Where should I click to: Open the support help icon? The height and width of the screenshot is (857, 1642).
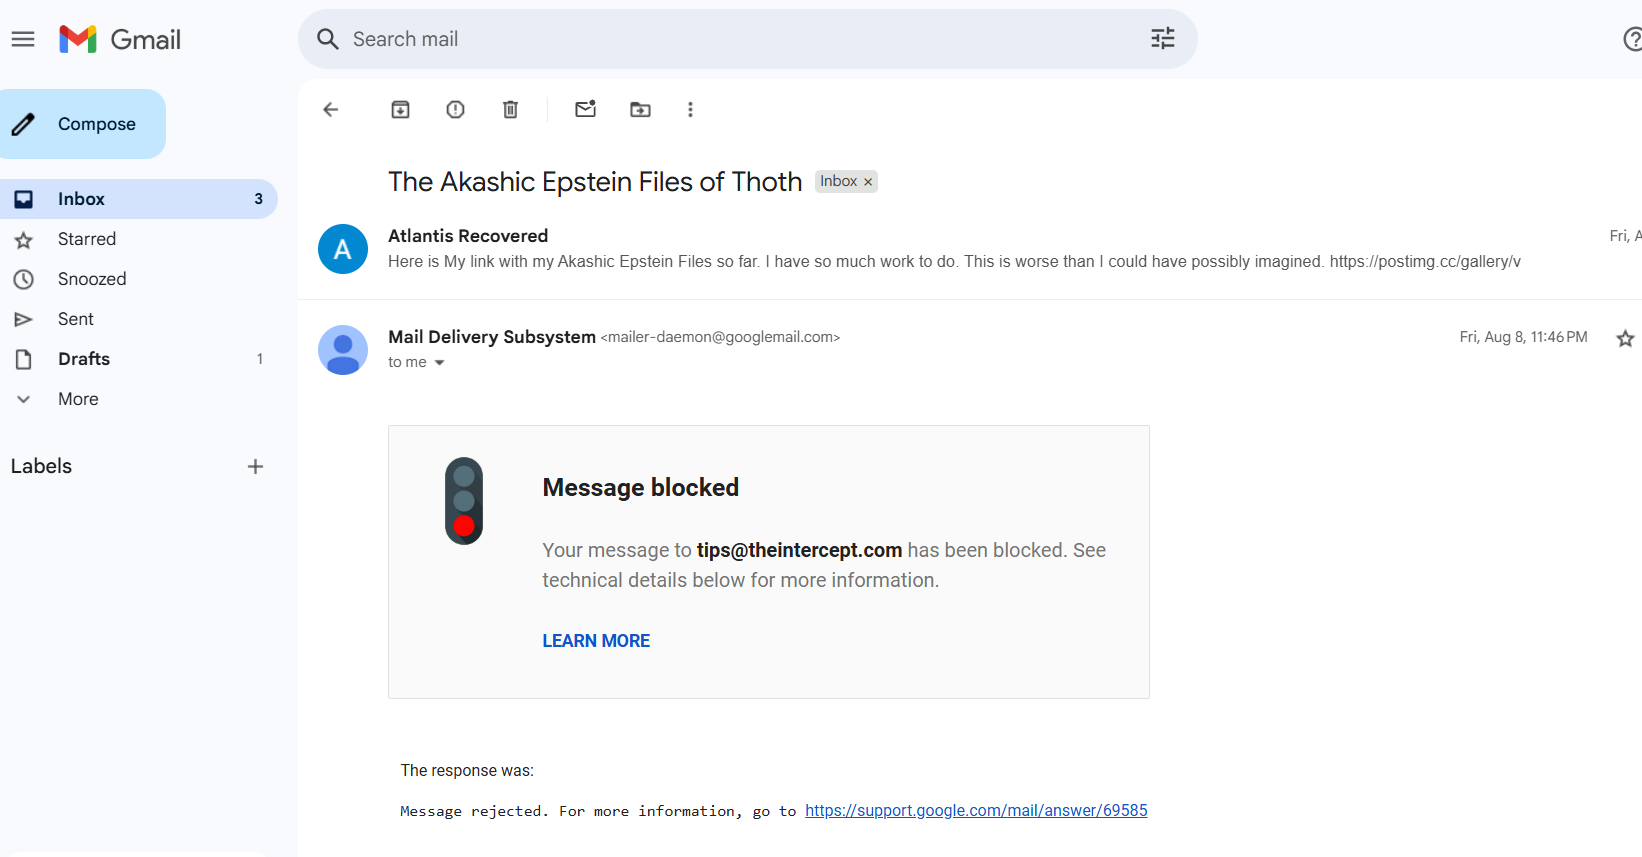click(1632, 39)
